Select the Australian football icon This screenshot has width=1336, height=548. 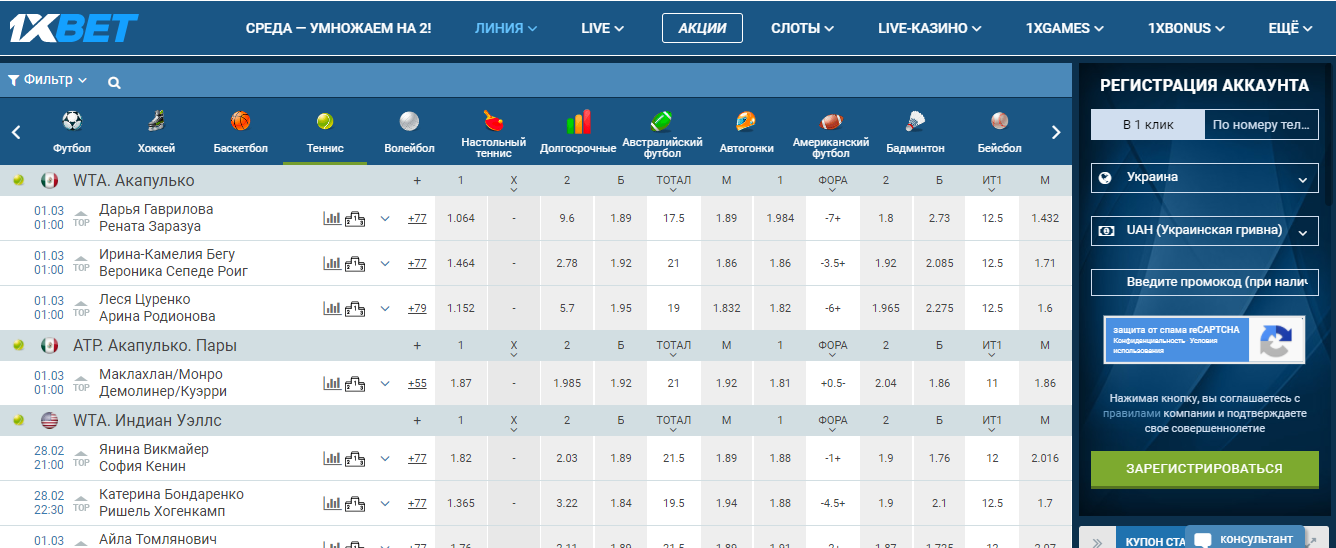[662, 121]
